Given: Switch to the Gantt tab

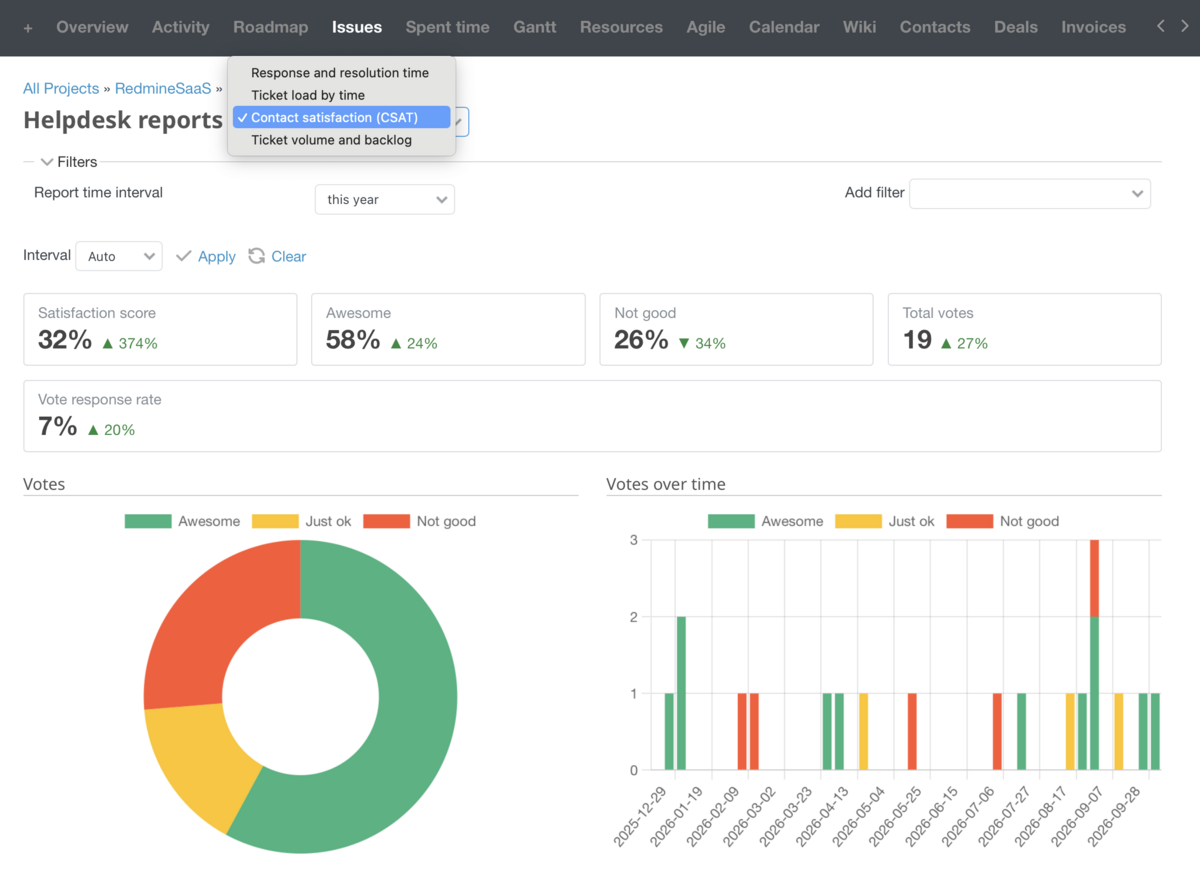Looking at the screenshot, I should tap(535, 27).
